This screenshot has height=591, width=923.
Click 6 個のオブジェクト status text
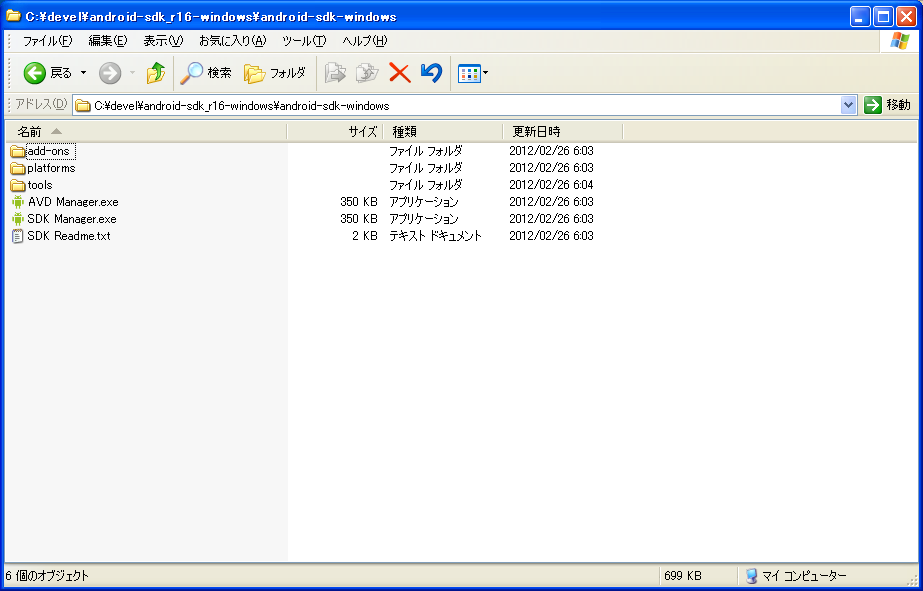47,576
